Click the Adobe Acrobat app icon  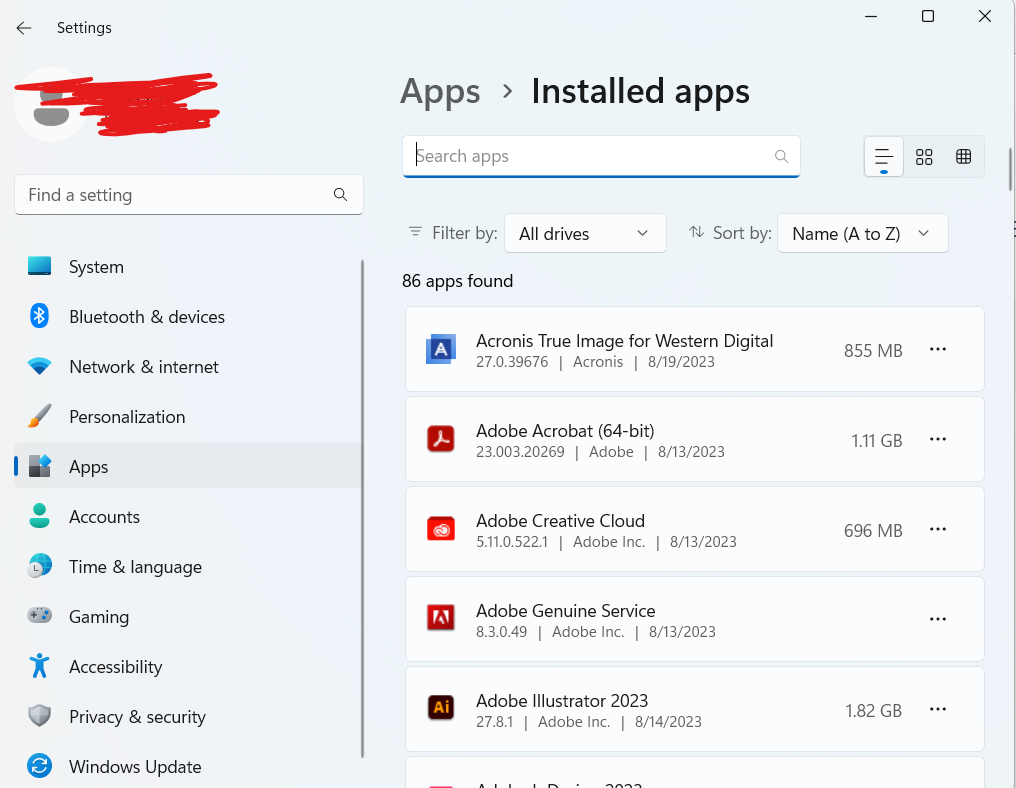click(441, 439)
